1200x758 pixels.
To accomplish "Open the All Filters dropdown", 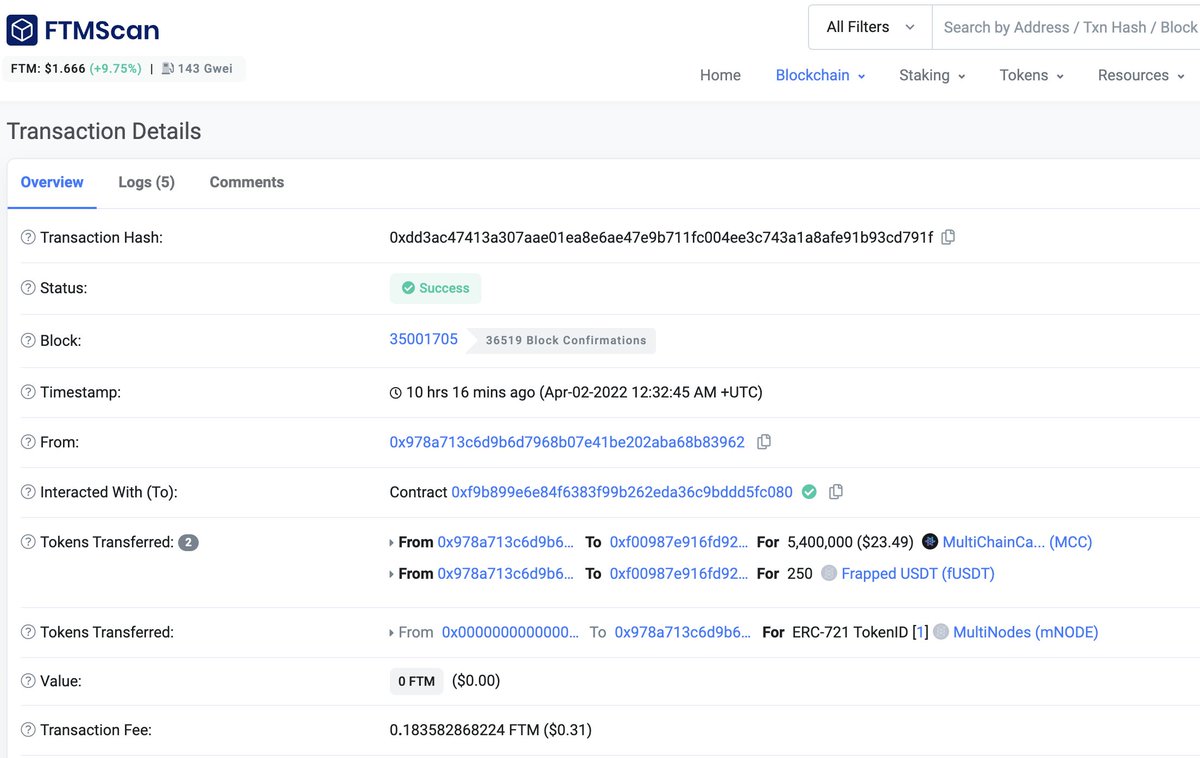I will [x=867, y=27].
